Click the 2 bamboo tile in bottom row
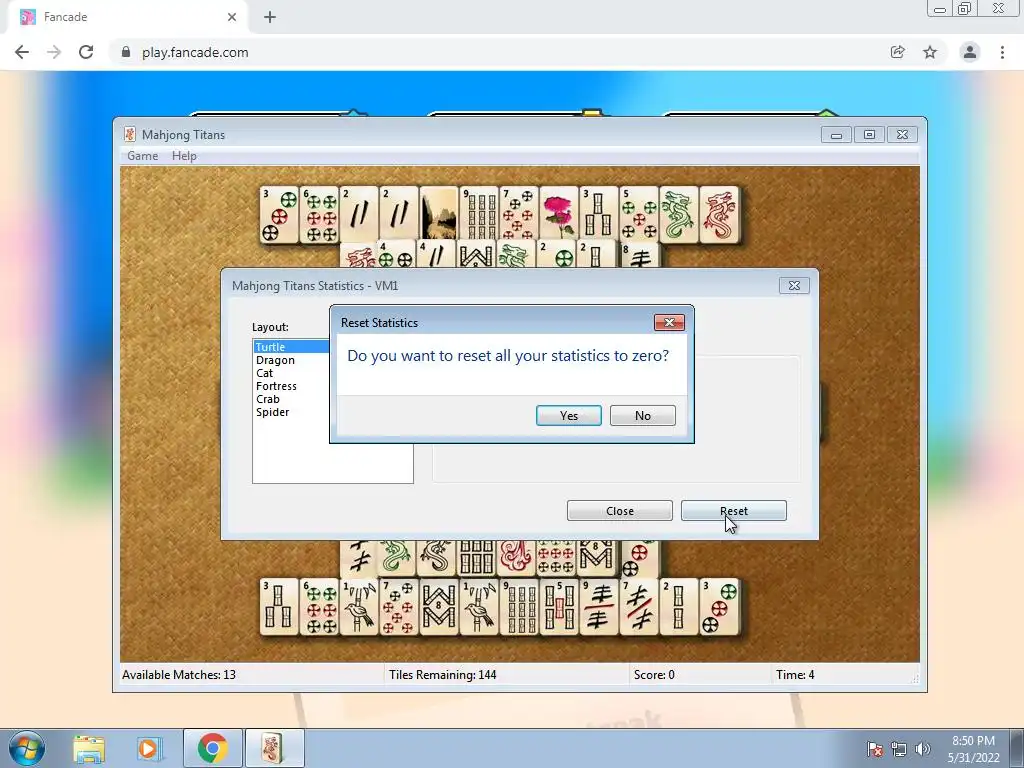 tap(679, 607)
